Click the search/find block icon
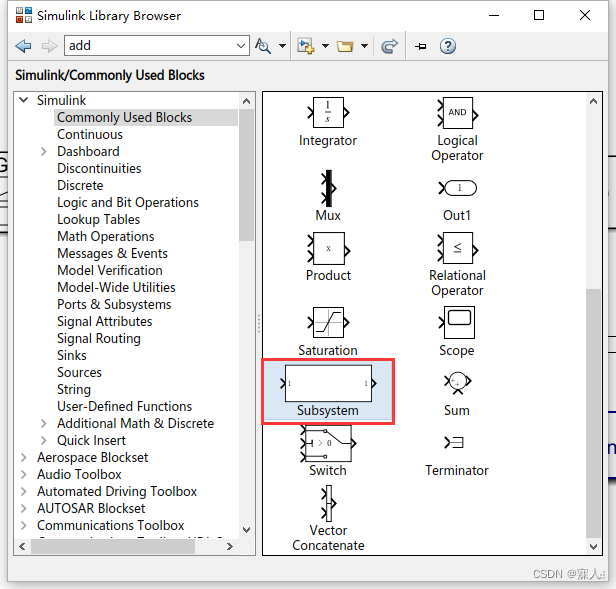Screen dimensions: 616x589 click(263, 46)
